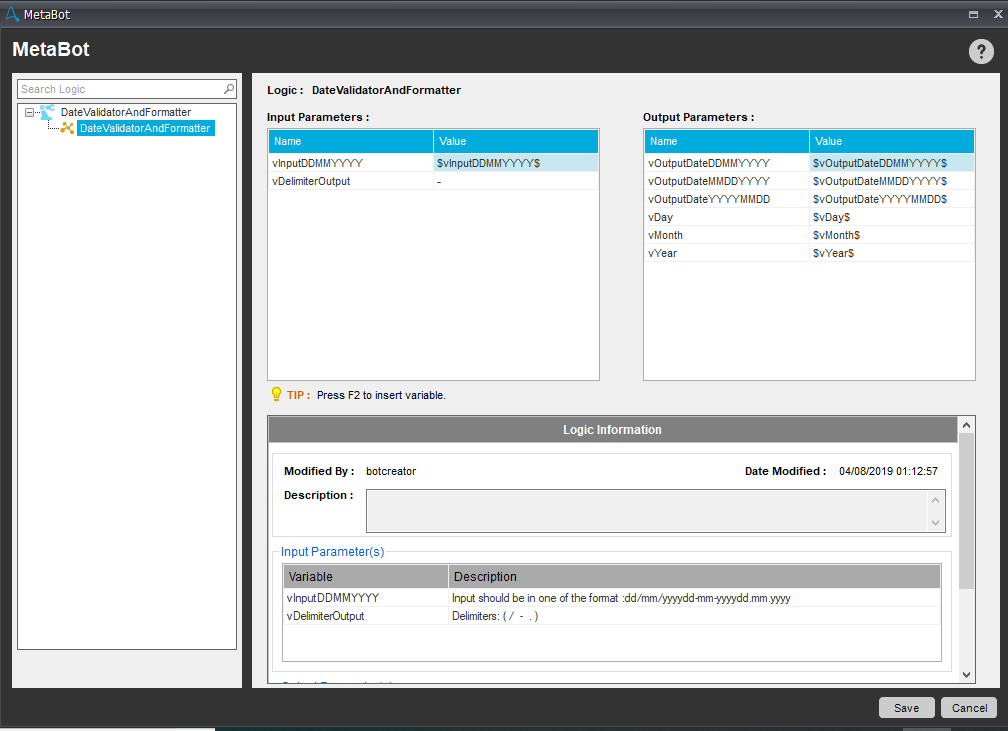Image resolution: width=1008 pixels, height=731 pixels.
Task: Click the vYear output value cell
Action: tap(891, 253)
